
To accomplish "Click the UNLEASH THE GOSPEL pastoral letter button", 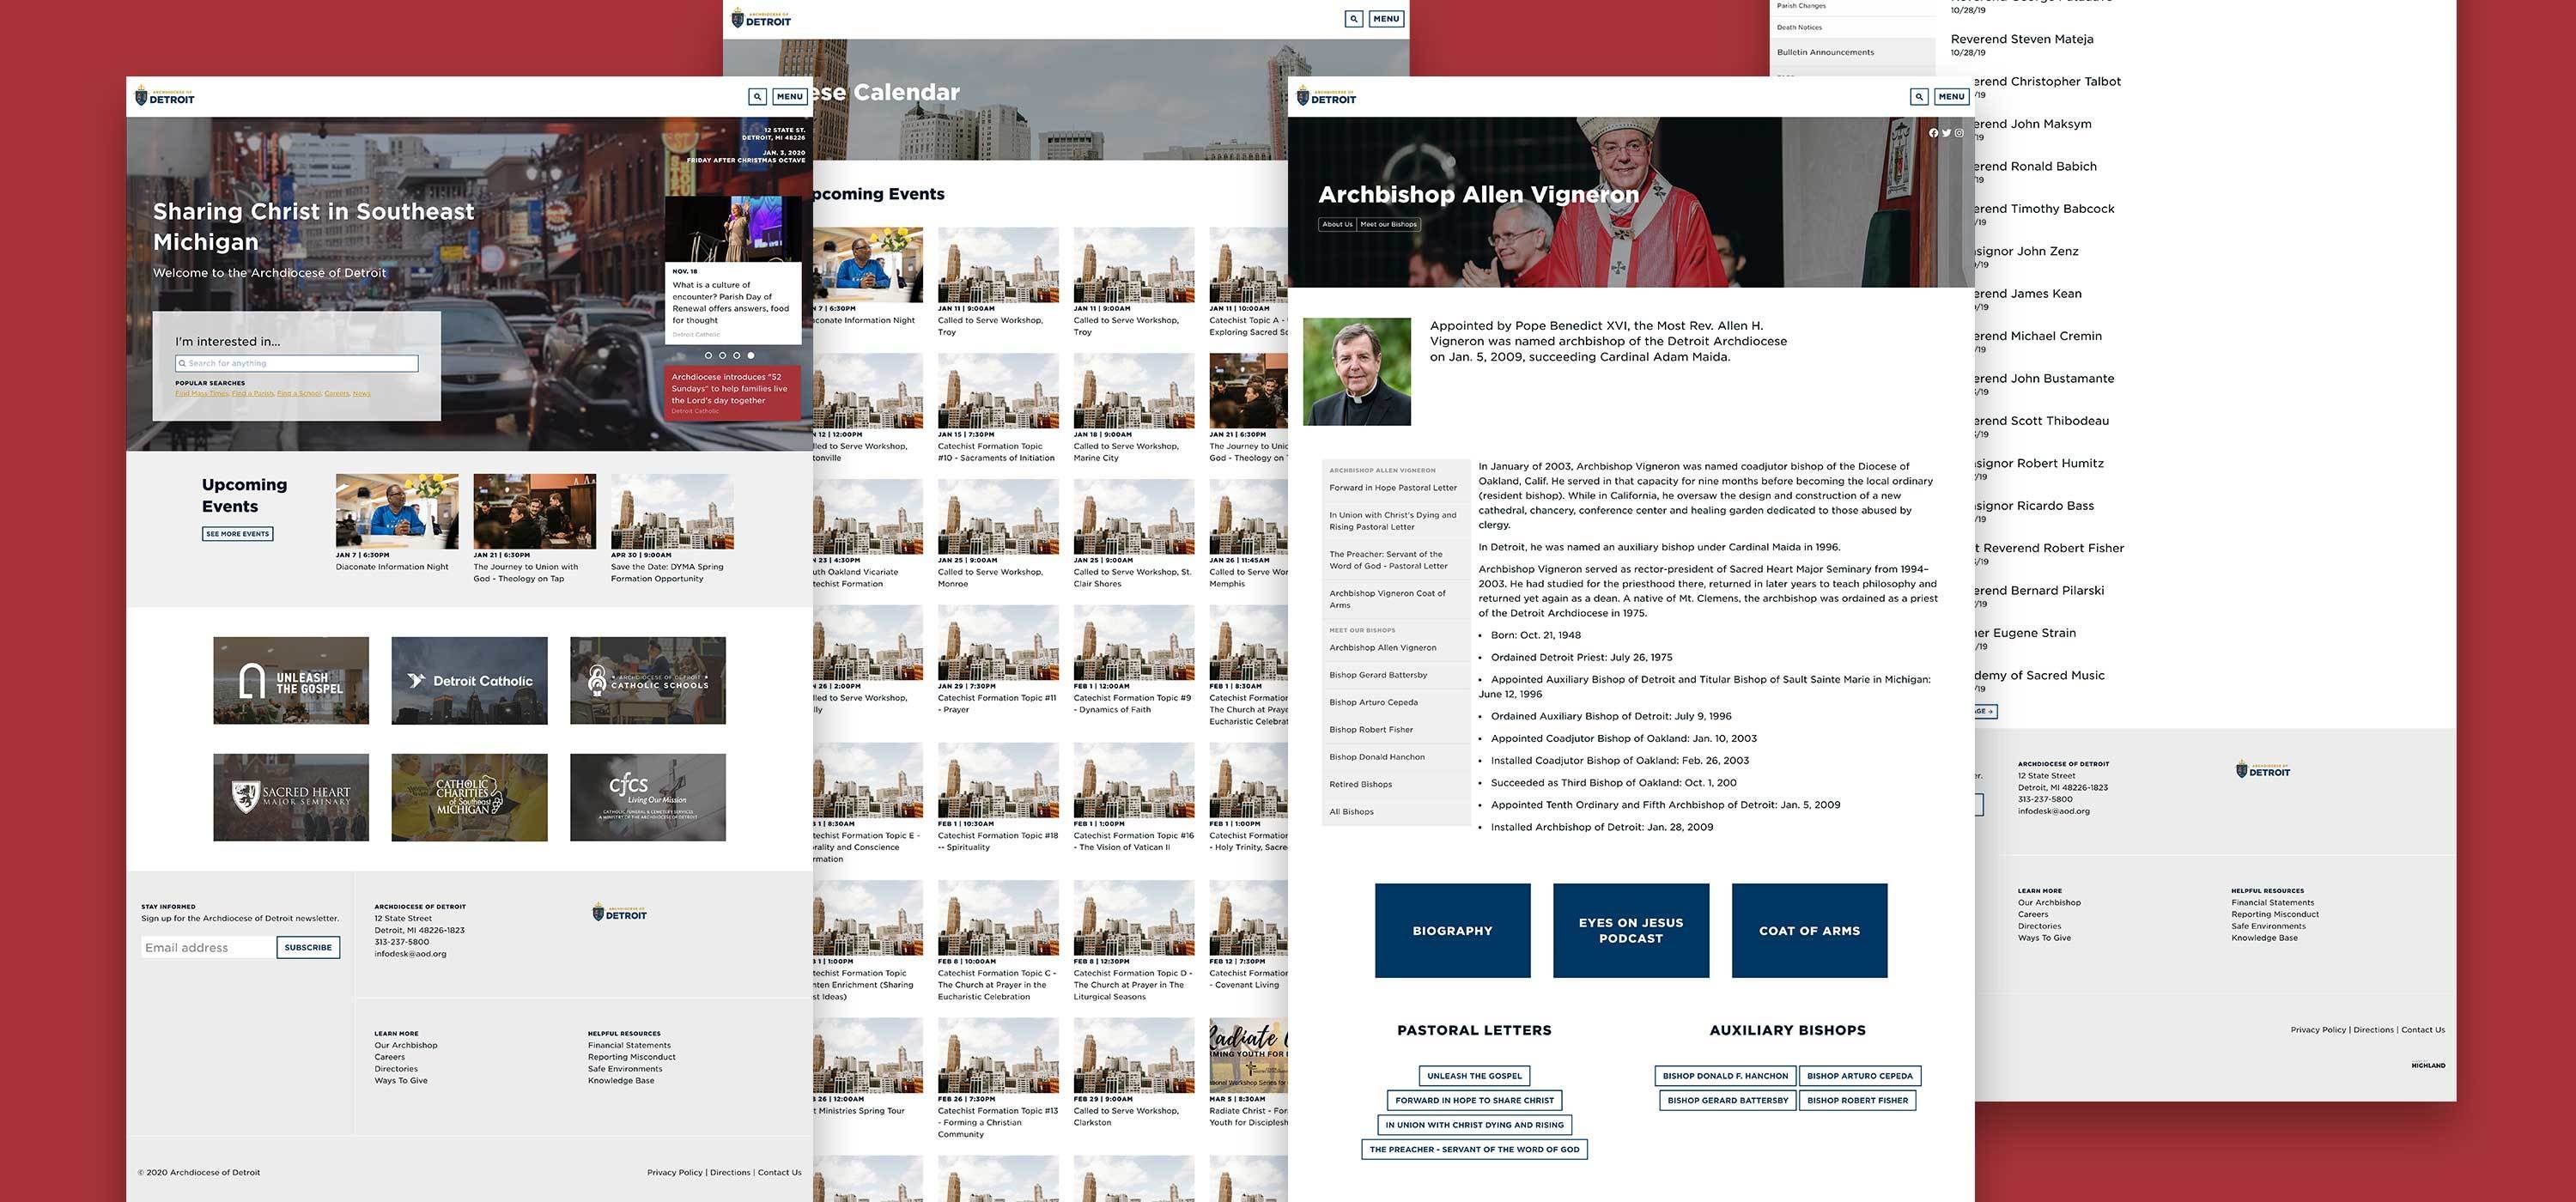I will click(x=1474, y=1076).
